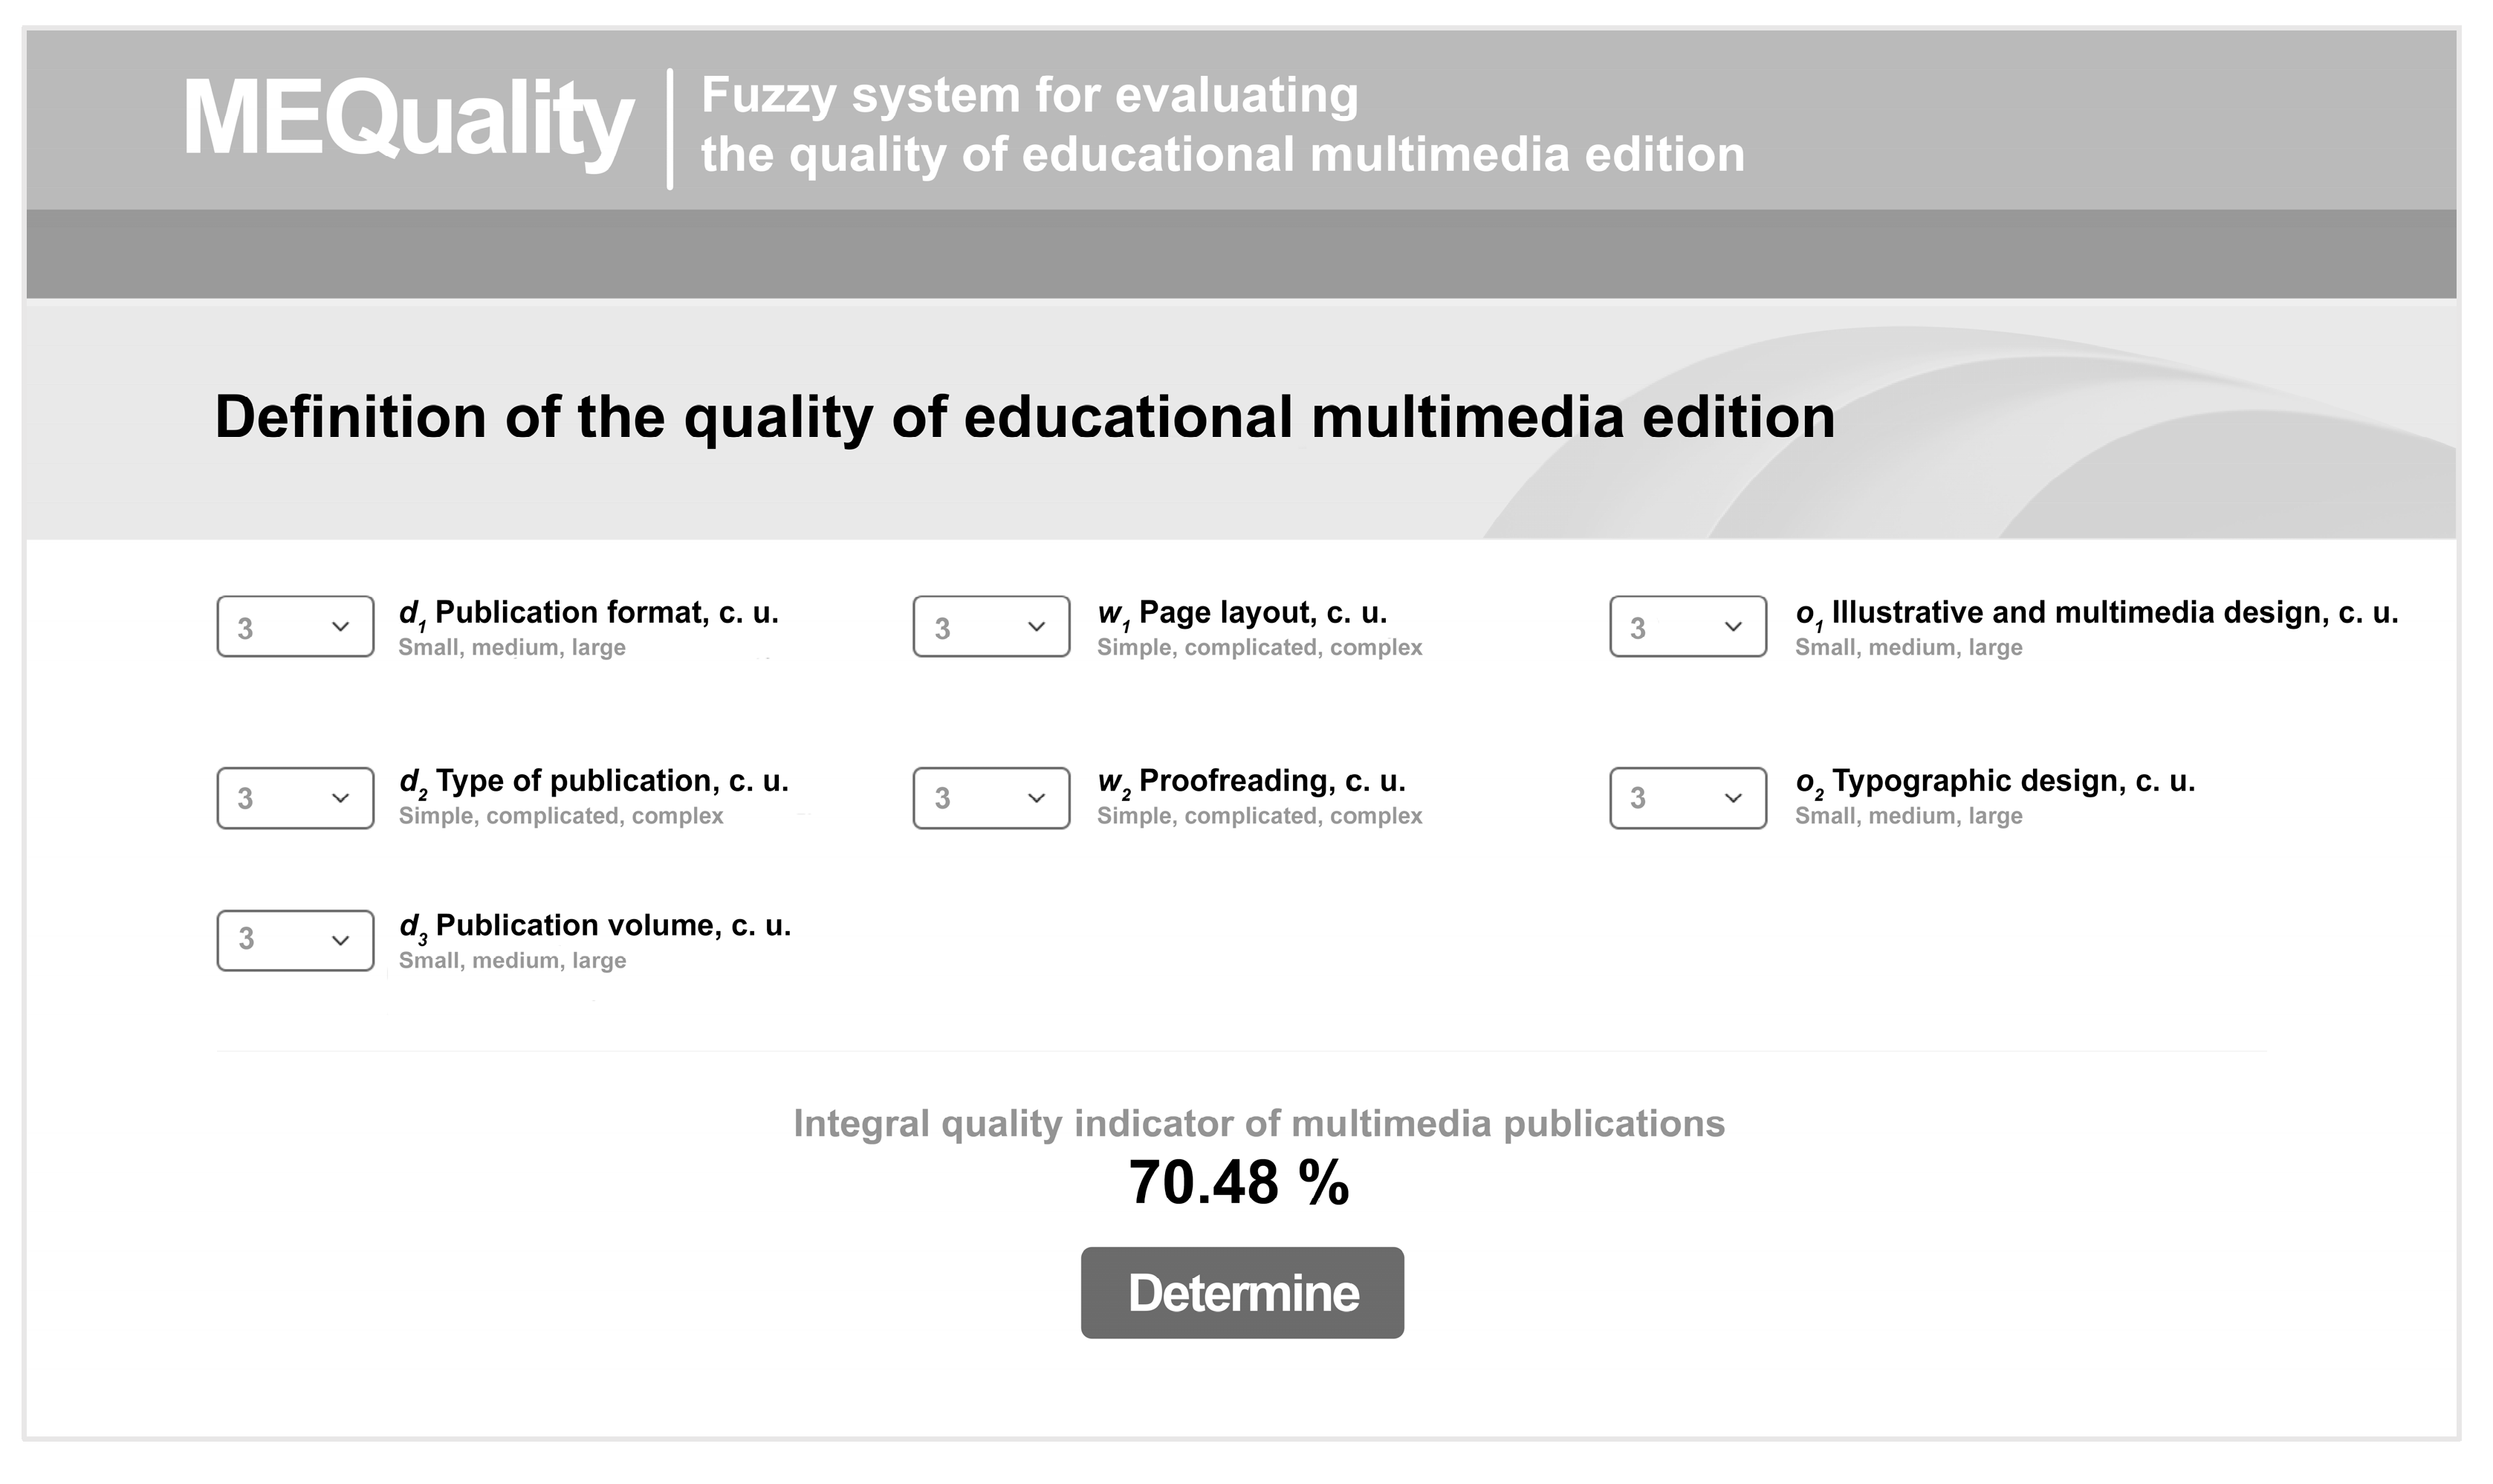The width and height of the screenshot is (2493, 1484).
Task: Click the 'o1 Illustrative and multimedia design' label
Action: click(x=2096, y=613)
